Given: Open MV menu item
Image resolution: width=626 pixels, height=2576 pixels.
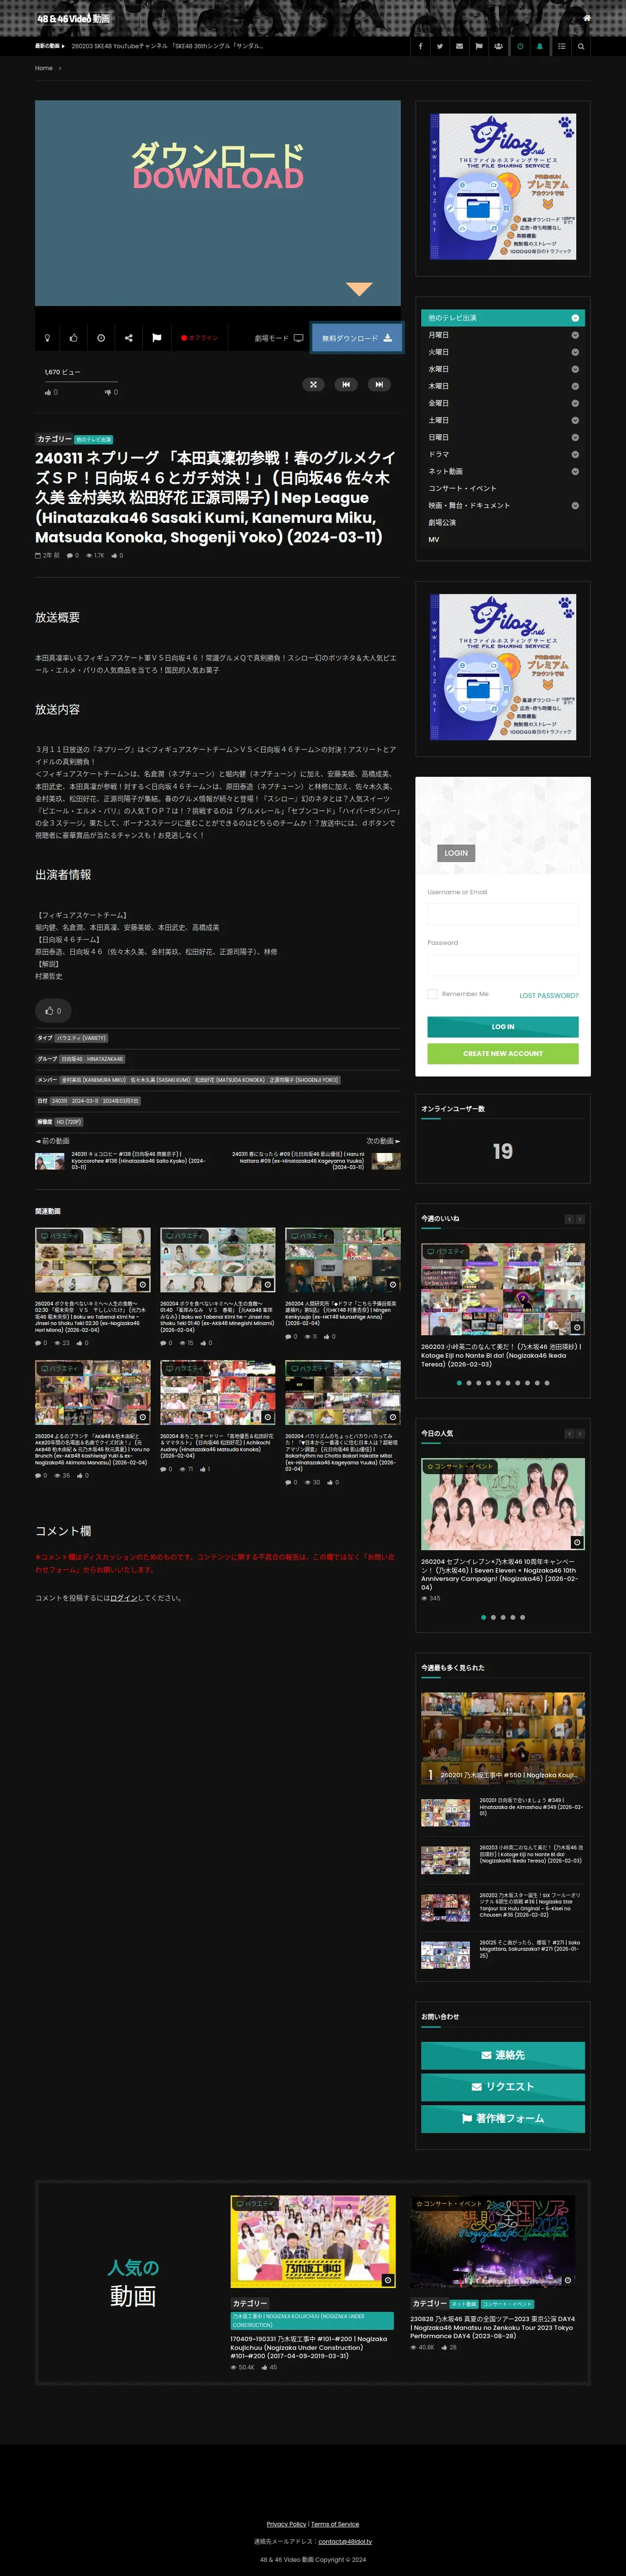Looking at the screenshot, I should pyautogui.click(x=502, y=539).
